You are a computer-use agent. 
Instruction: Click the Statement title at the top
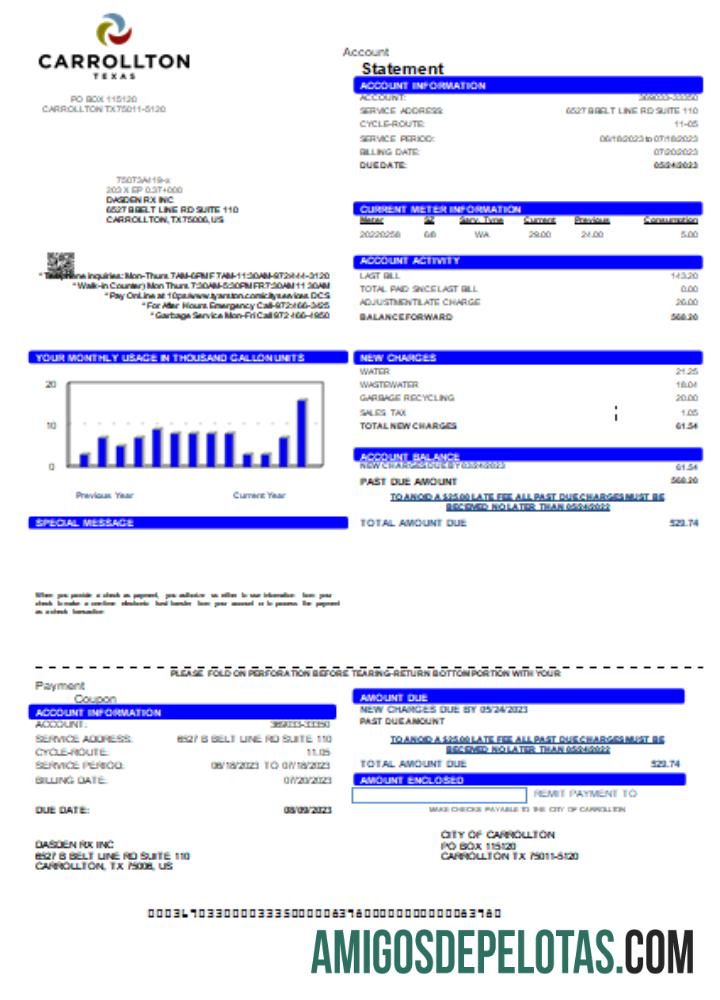pos(402,68)
